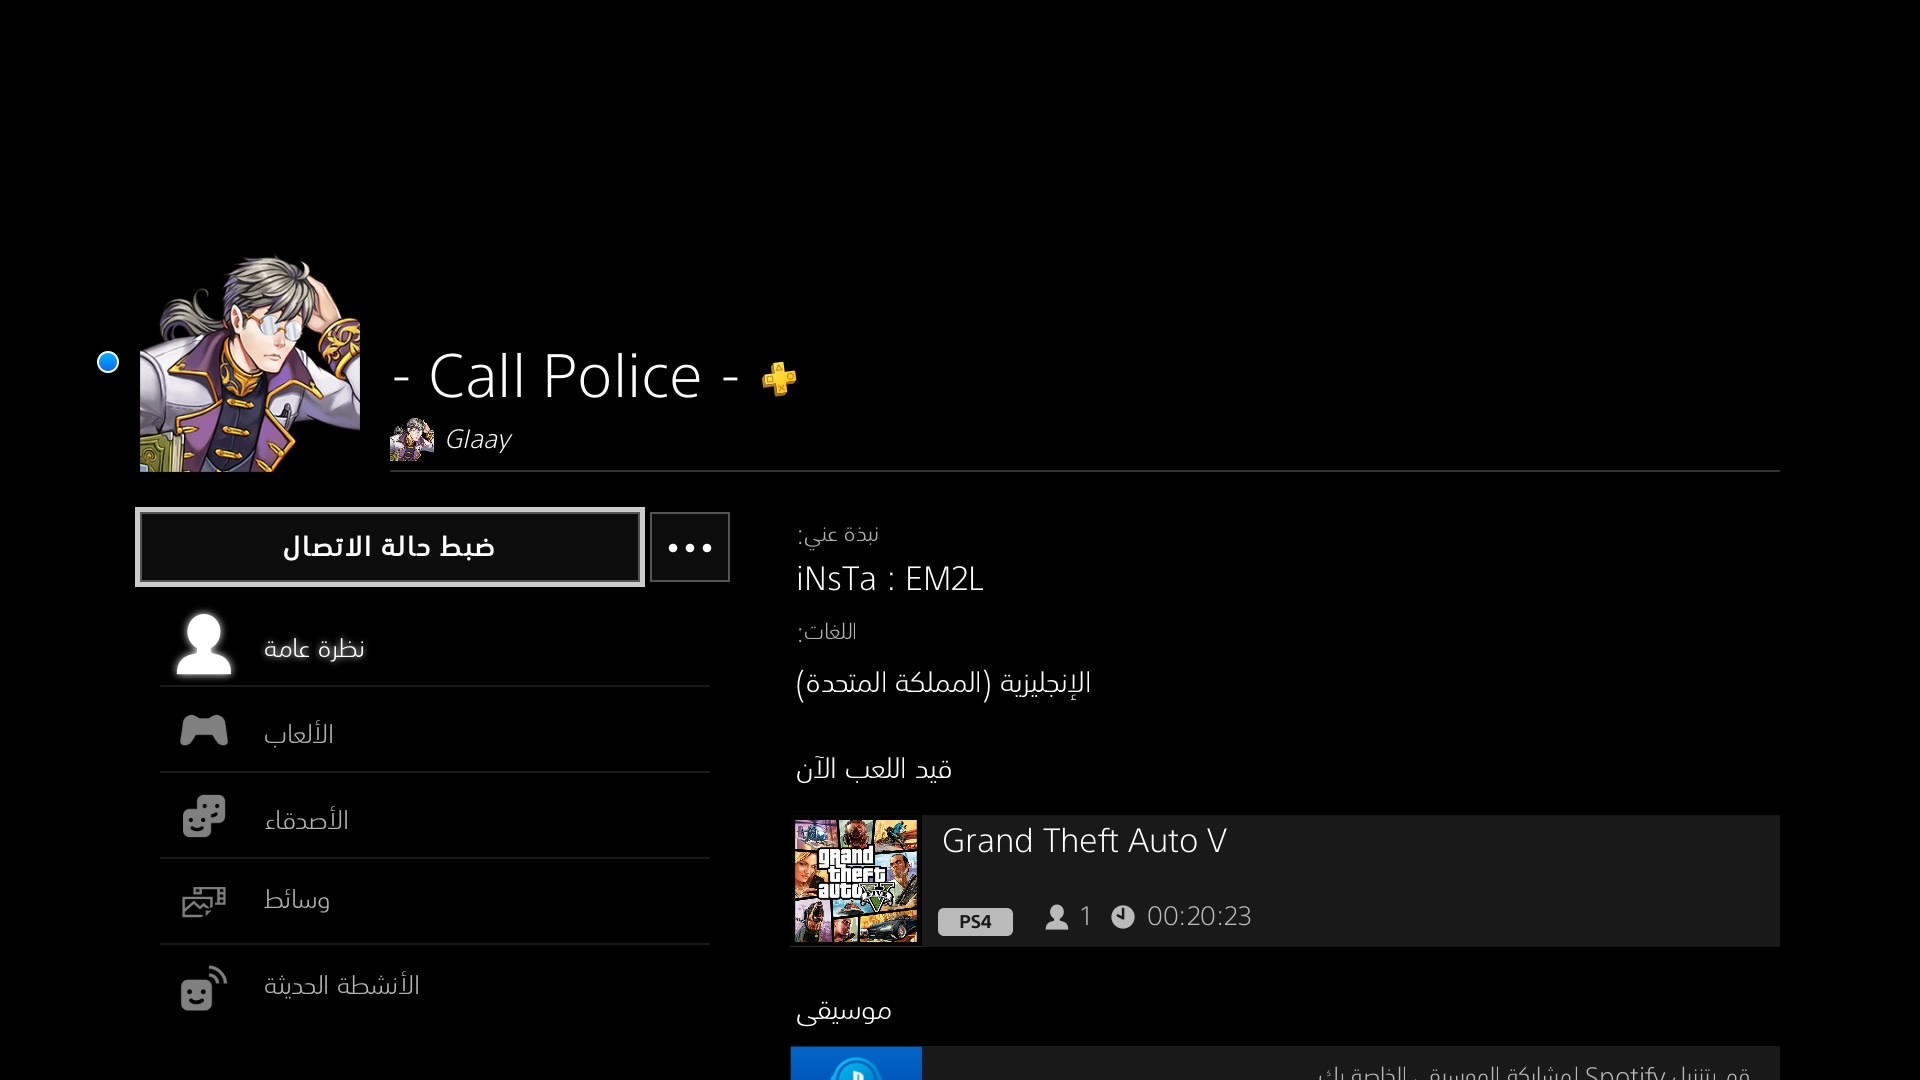Click the - Call Police - profile name
This screenshot has width=1920, height=1080.
[x=566, y=377]
